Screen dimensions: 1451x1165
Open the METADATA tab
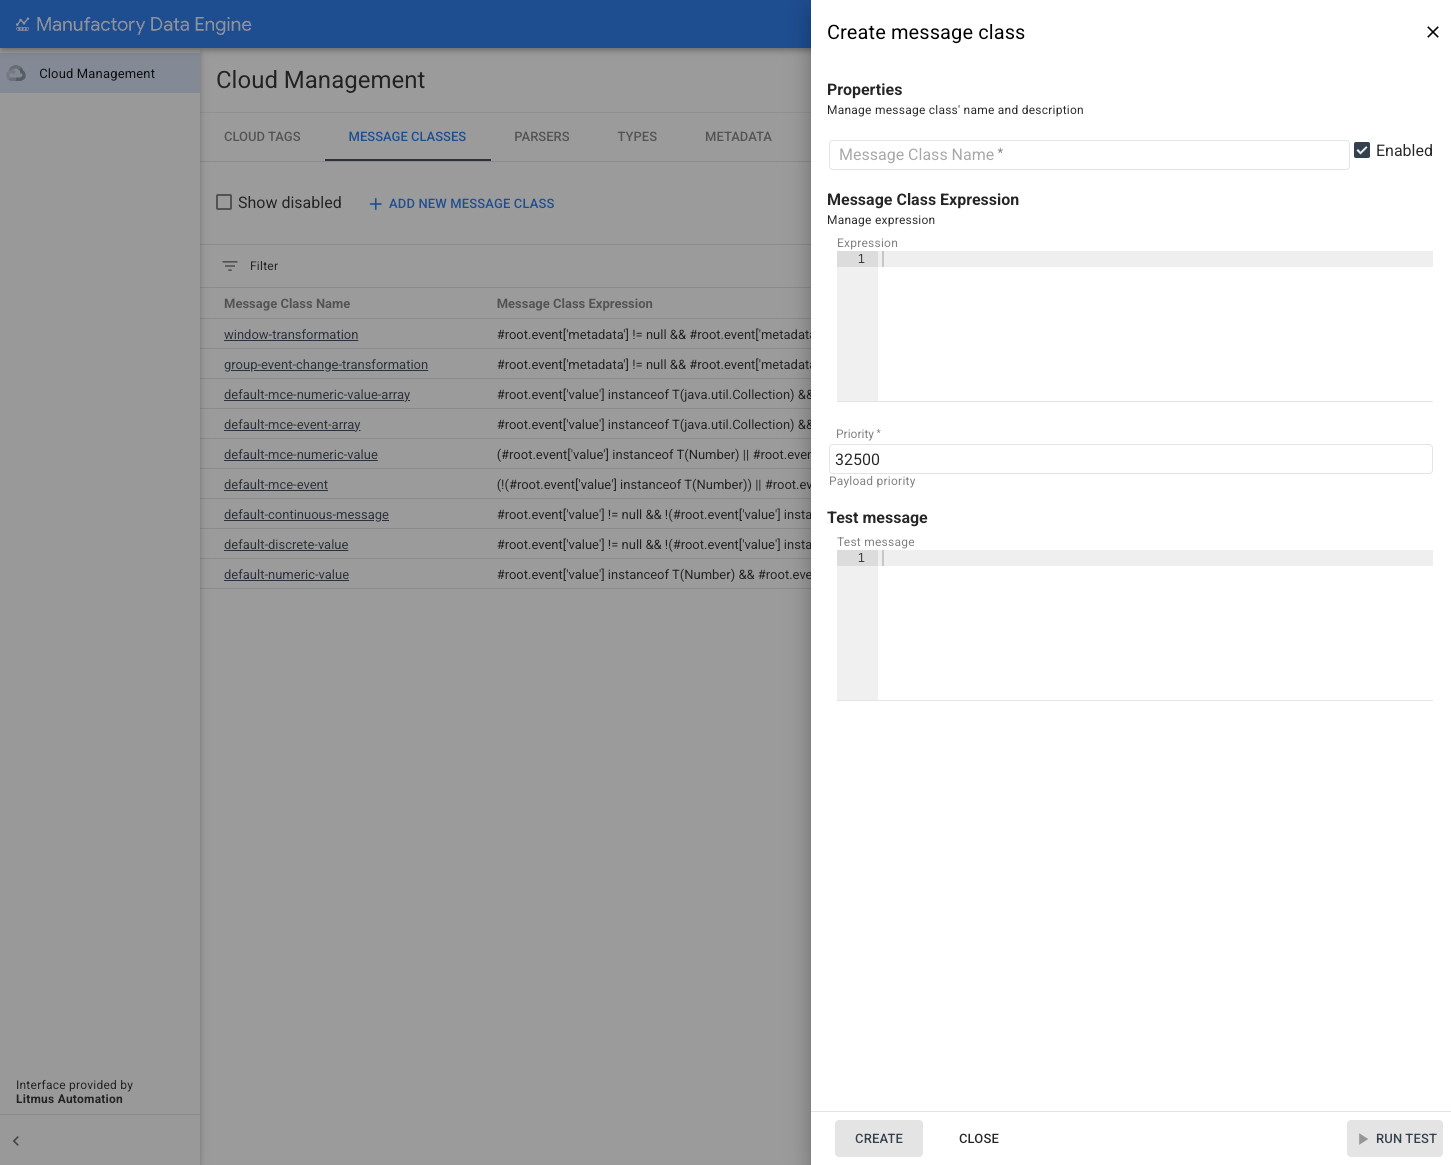[x=738, y=136]
